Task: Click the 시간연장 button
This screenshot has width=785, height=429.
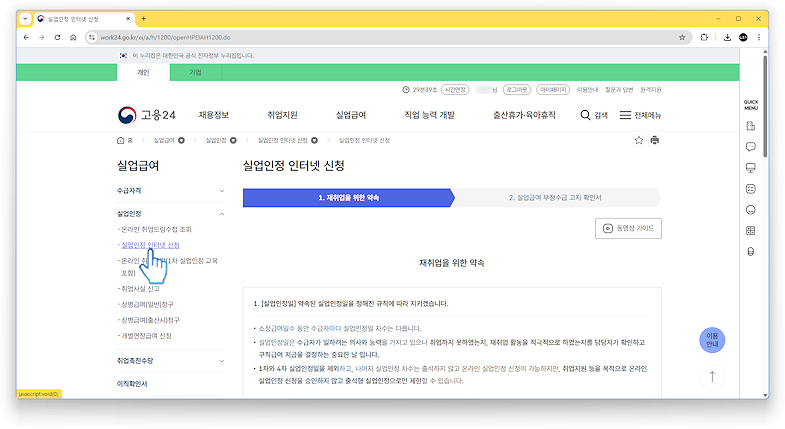Action: [455, 90]
